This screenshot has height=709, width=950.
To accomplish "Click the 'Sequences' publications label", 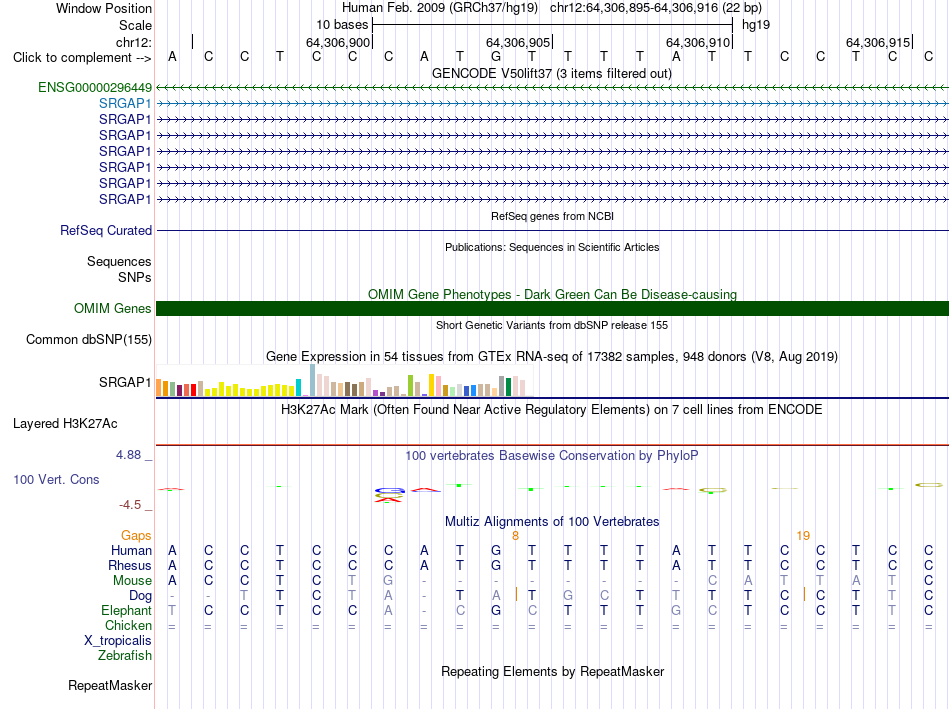I will pos(119,261).
